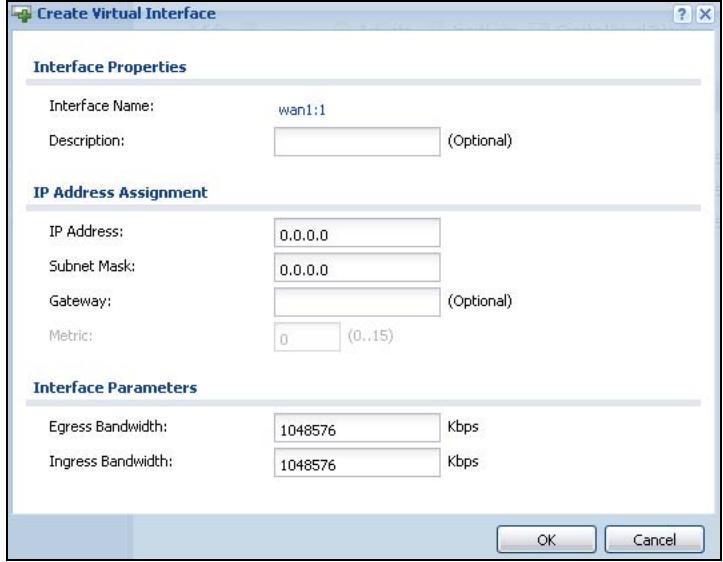Viewport: 723px width, 562px height.
Task: Click the Egress Bandwidth label
Action: pos(108,427)
